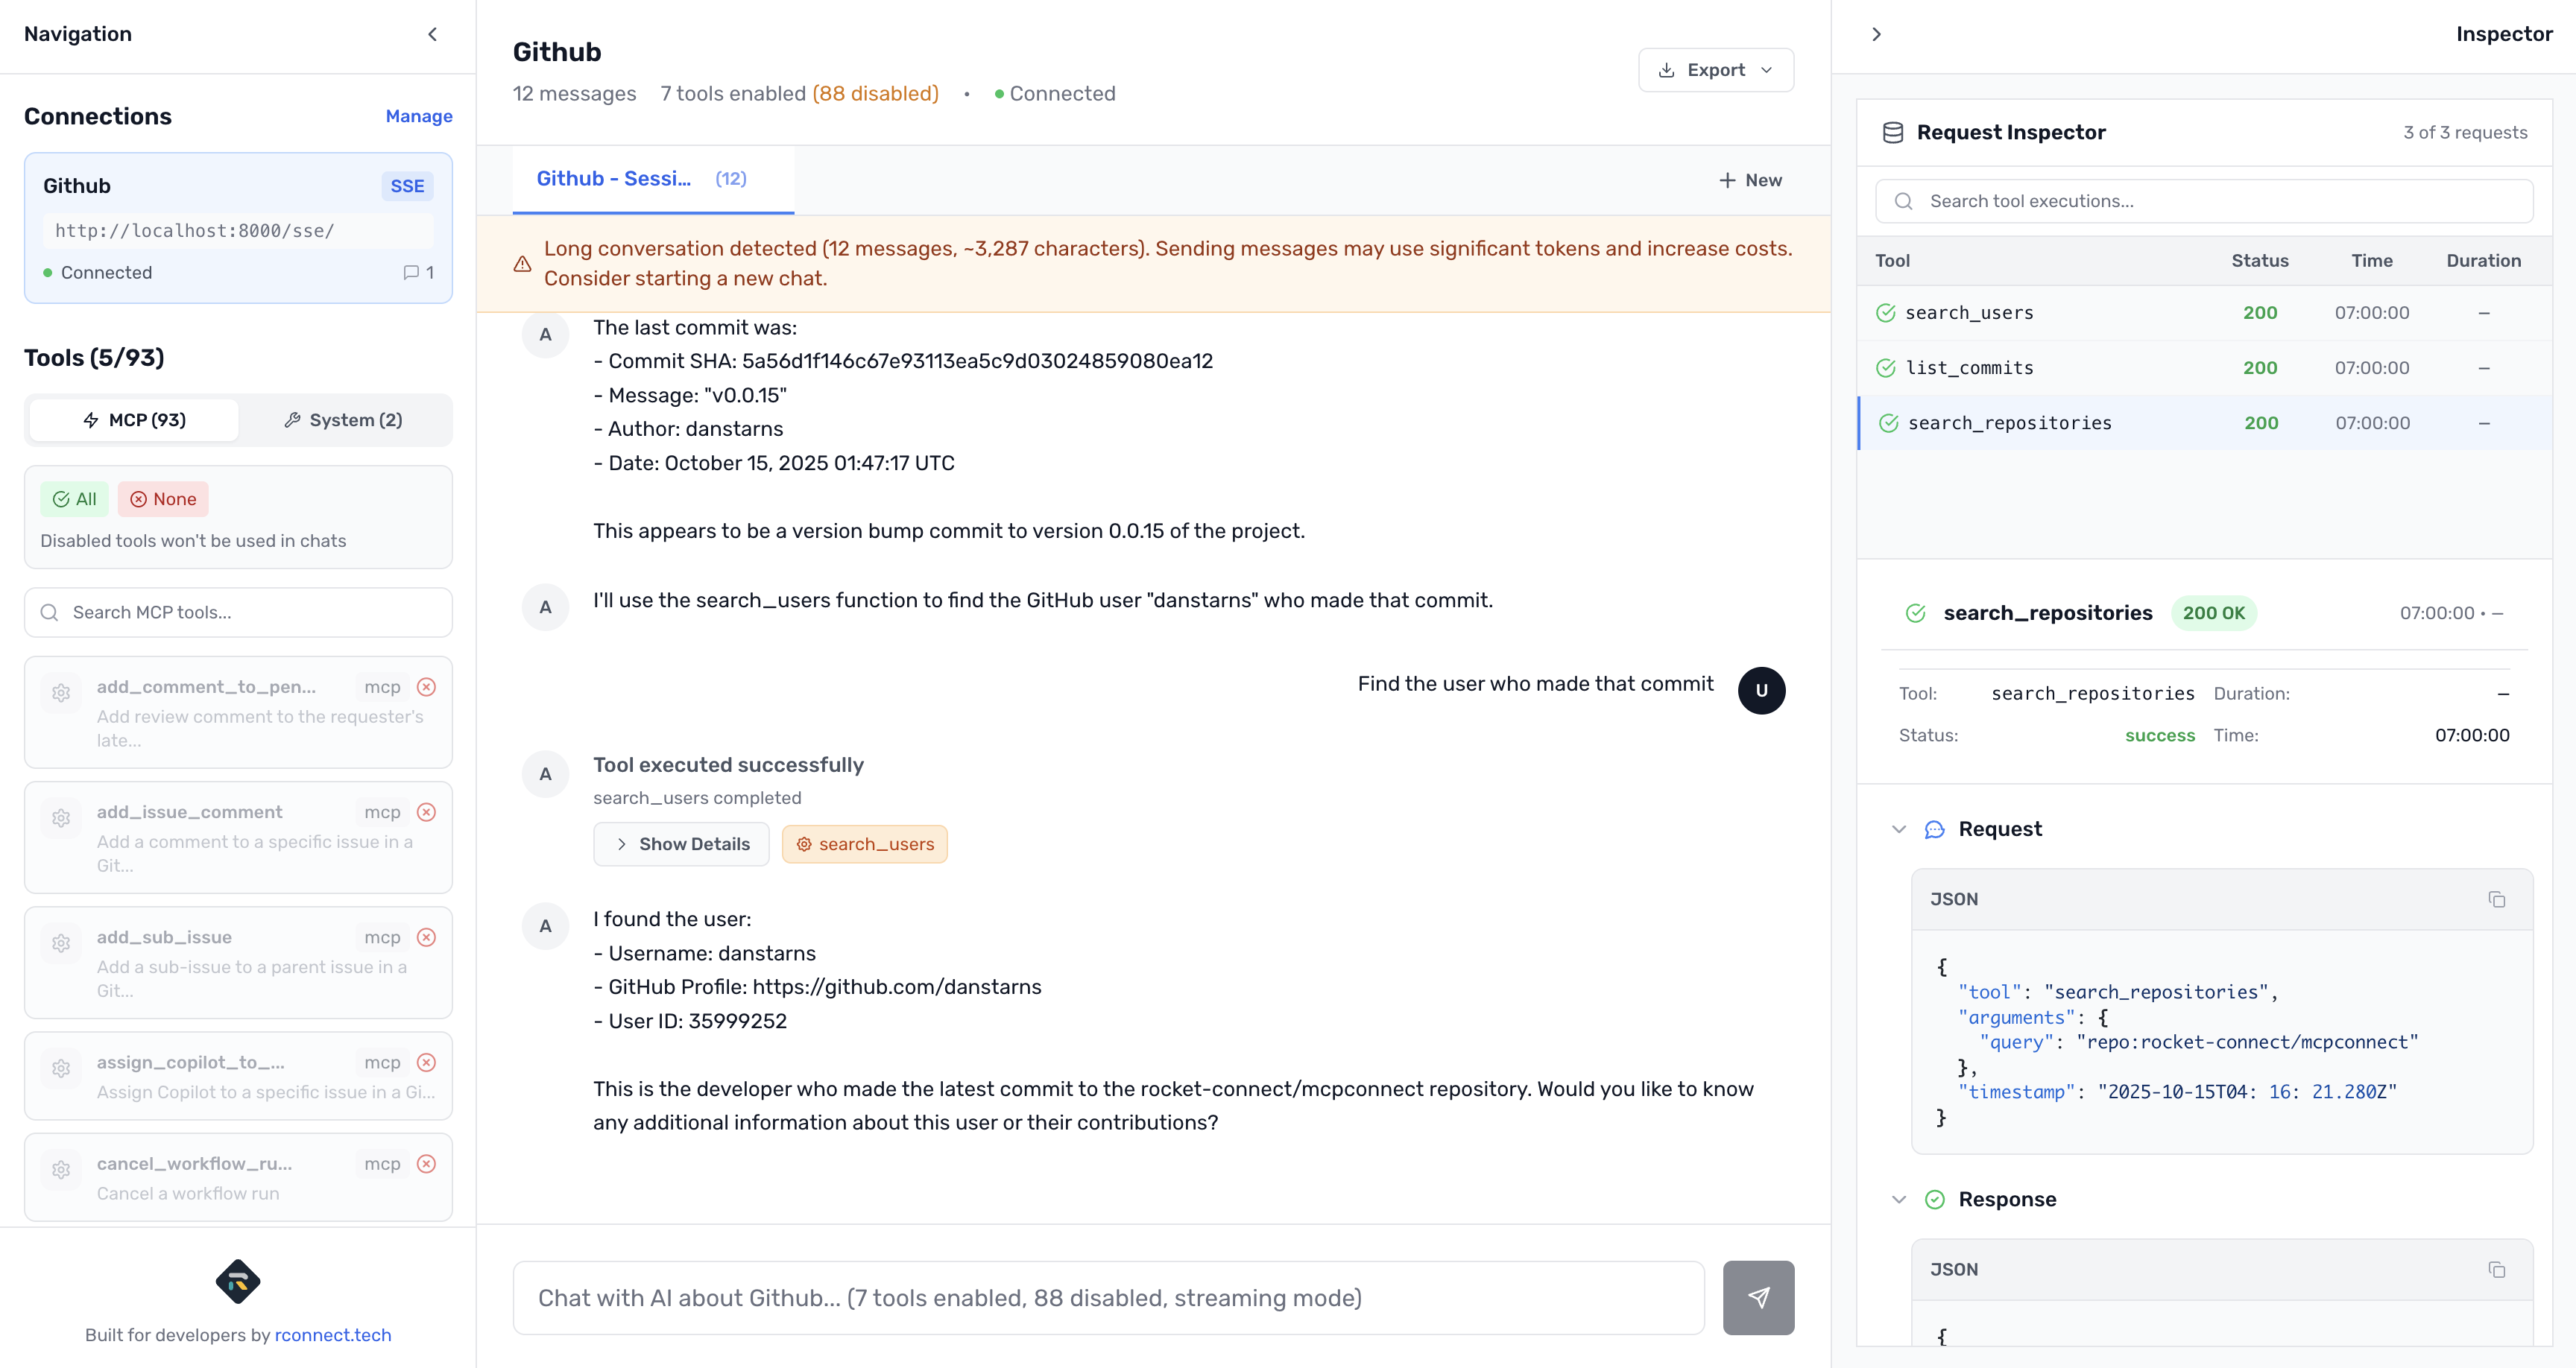The image size is (2576, 1368).
Task: Click the gear icon on assign_copilot tool
Action: tap(61, 1068)
